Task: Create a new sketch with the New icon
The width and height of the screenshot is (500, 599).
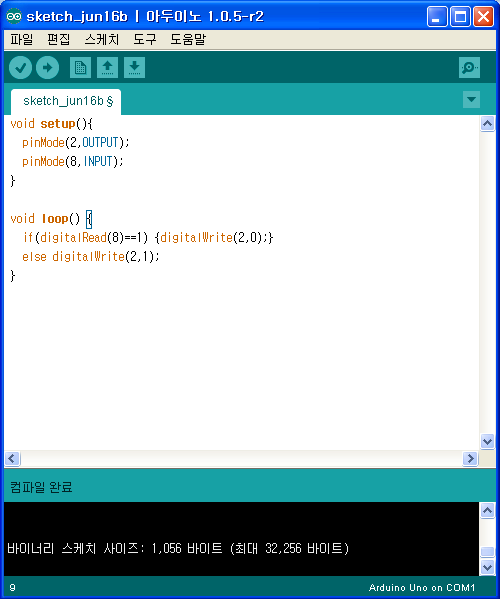Action: pos(81,68)
